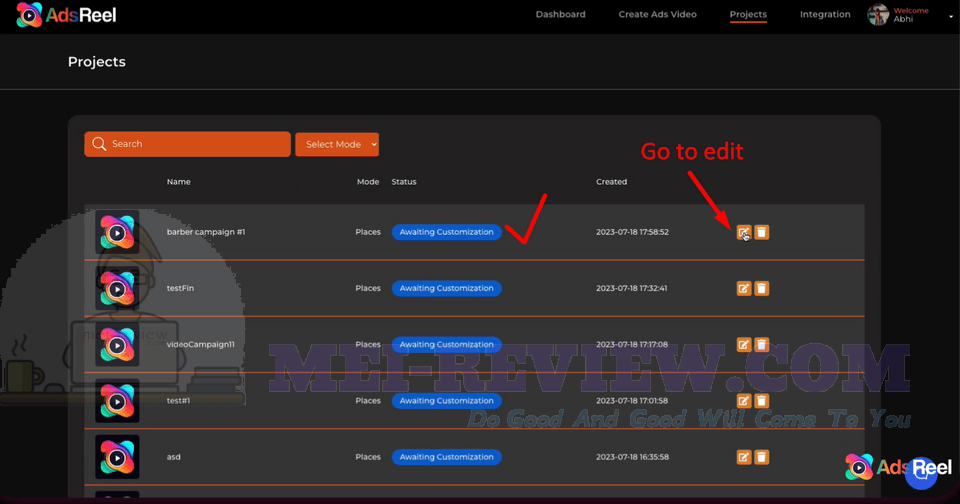Select the videoCampaign11 project name
This screenshot has height=504, width=960.
pyautogui.click(x=200, y=345)
